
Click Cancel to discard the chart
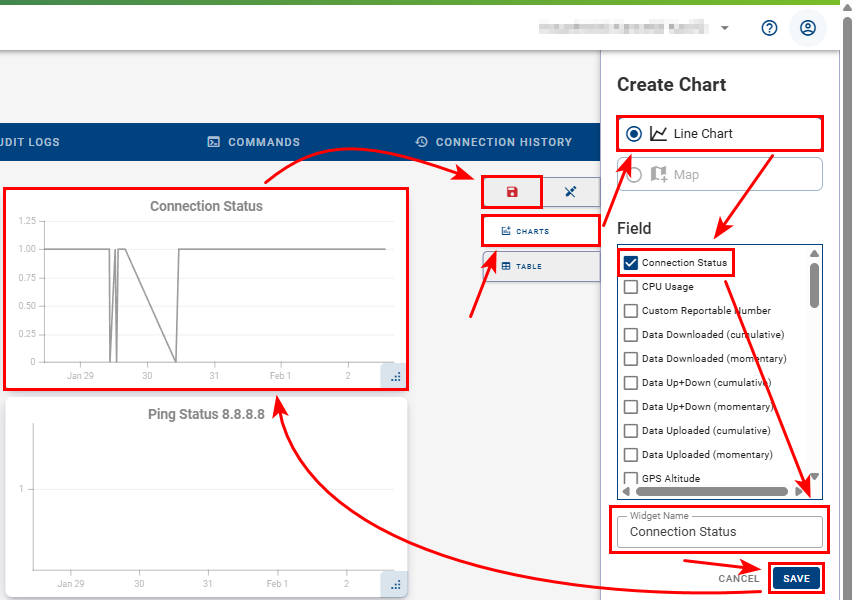point(738,579)
